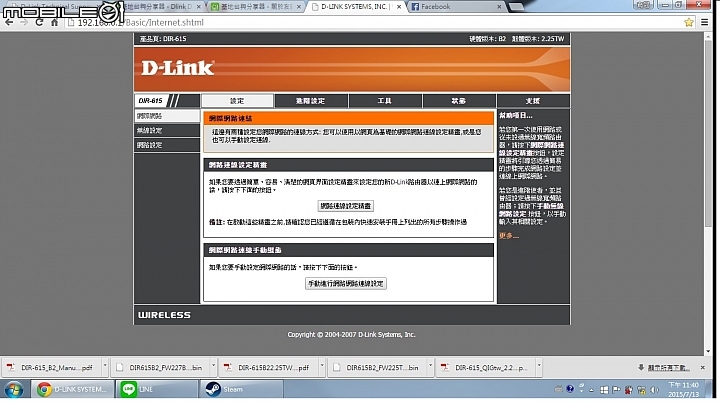720x404 pixels.
Task: Click the page info icon in address bar
Action: click(71, 22)
